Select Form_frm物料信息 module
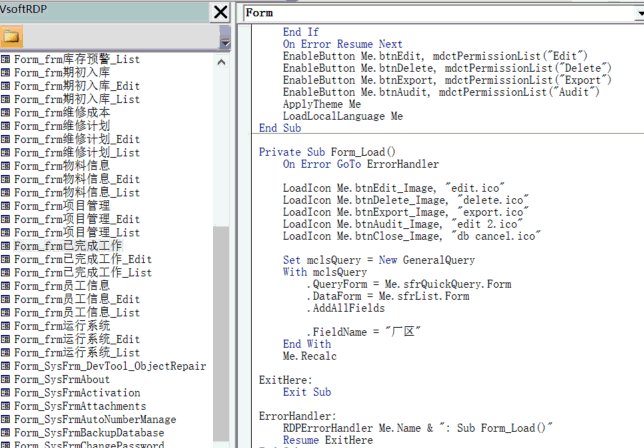This screenshot has width=644, height=448. [x=62, y=166]
